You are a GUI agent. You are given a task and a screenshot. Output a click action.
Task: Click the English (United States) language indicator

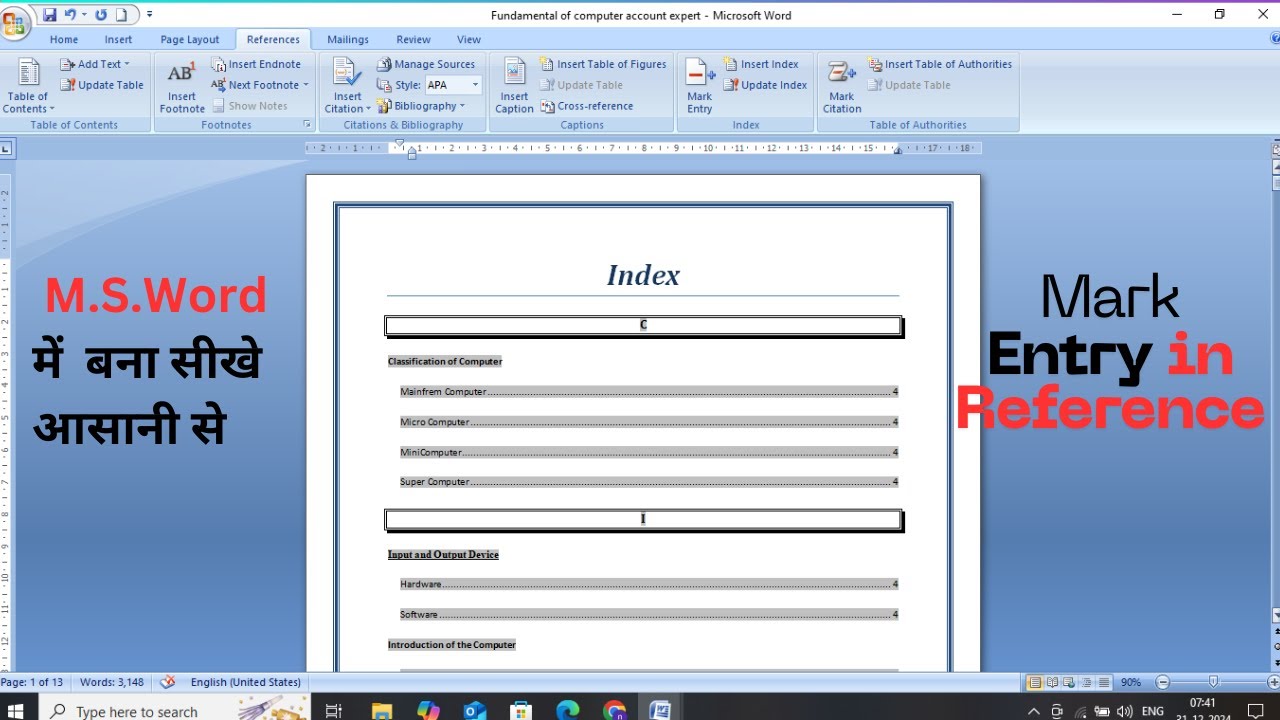[246, 682]
